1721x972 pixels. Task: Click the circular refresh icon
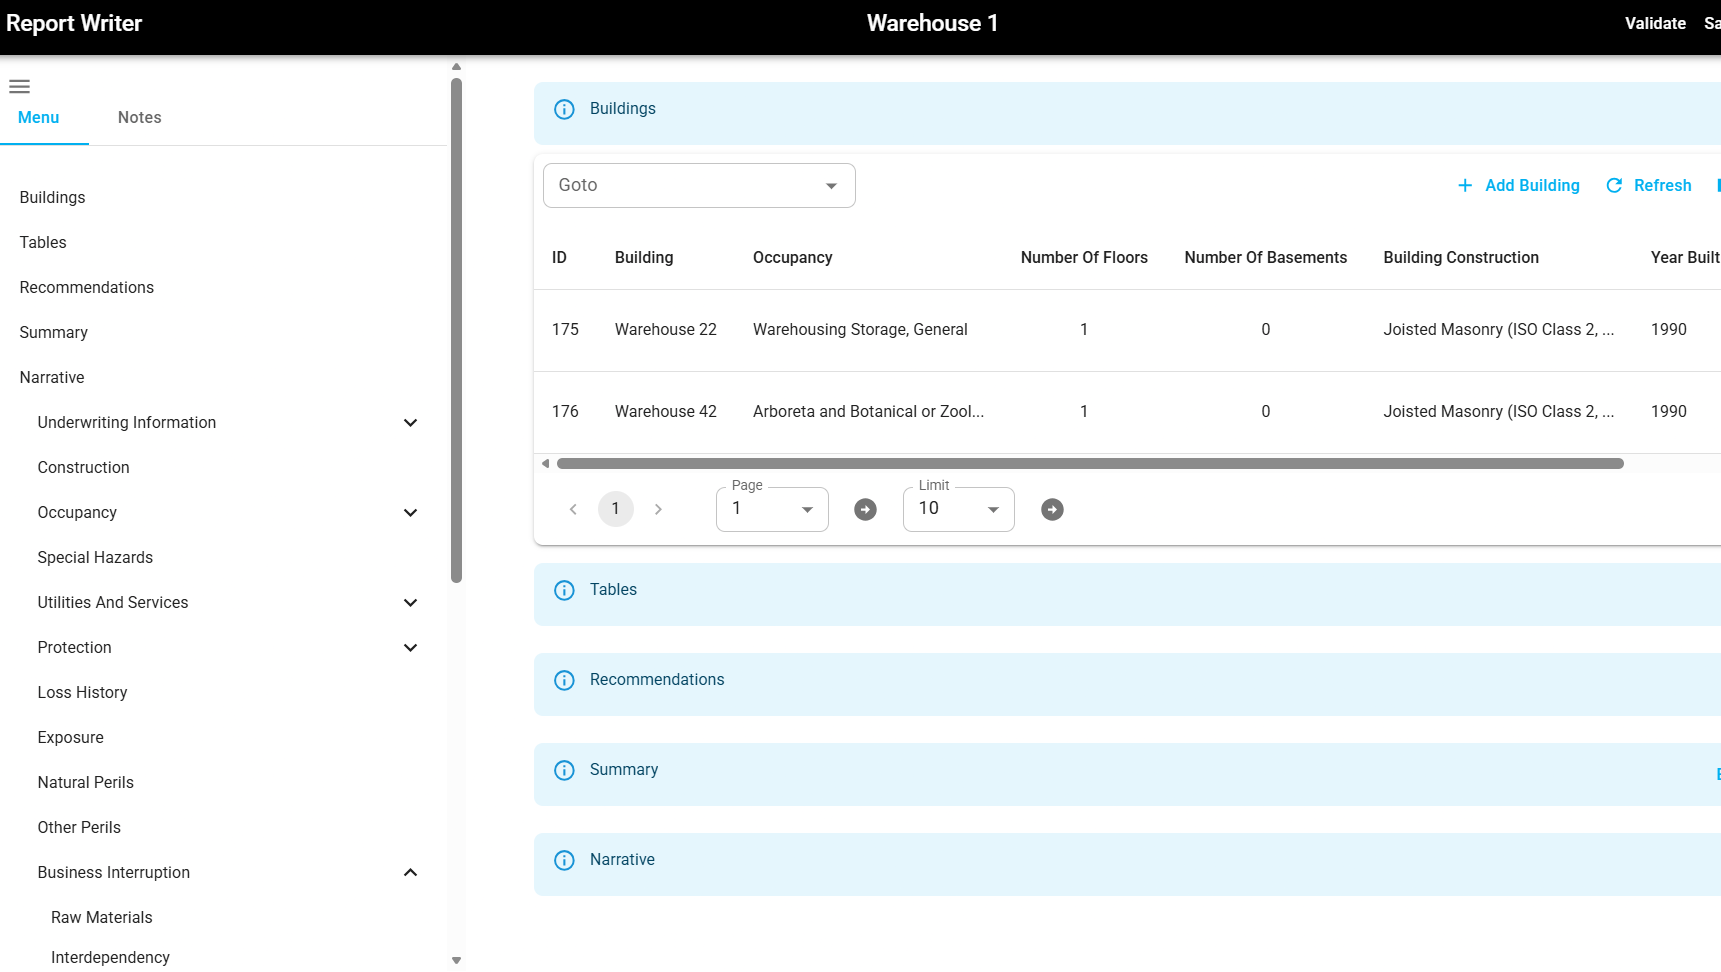1614,185
